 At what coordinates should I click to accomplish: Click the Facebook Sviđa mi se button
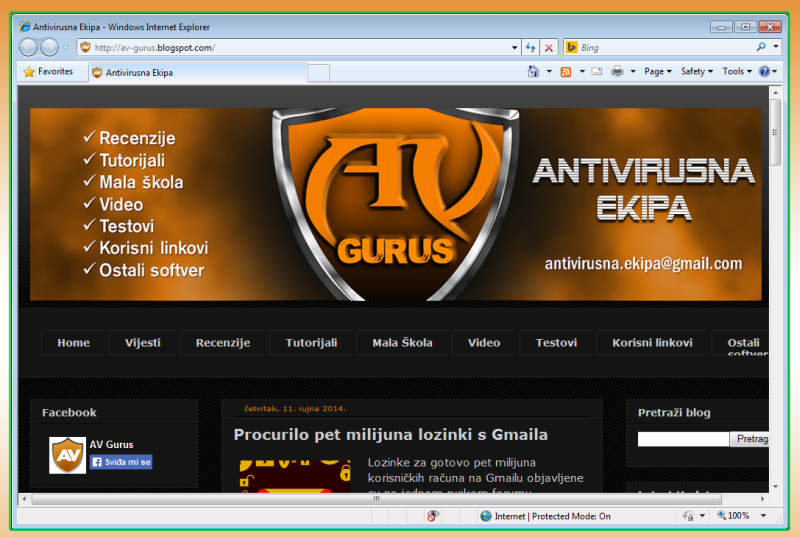[121, 462]
